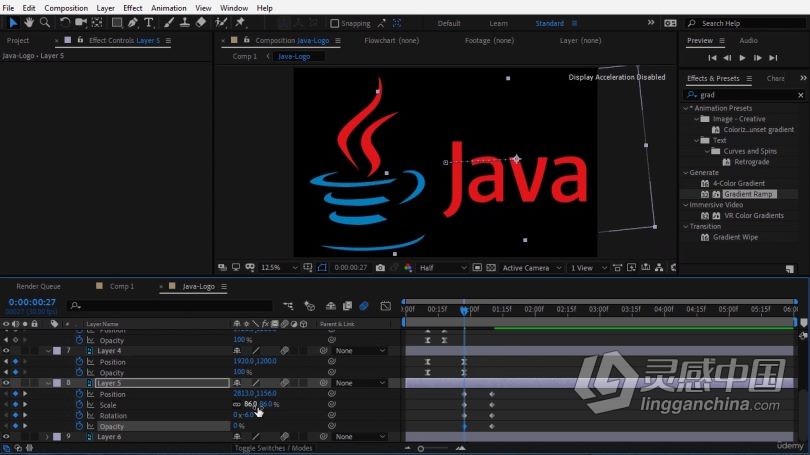Select the Selection arrow tool
Viewport: 810px width, 455px height.
point(13,23)
